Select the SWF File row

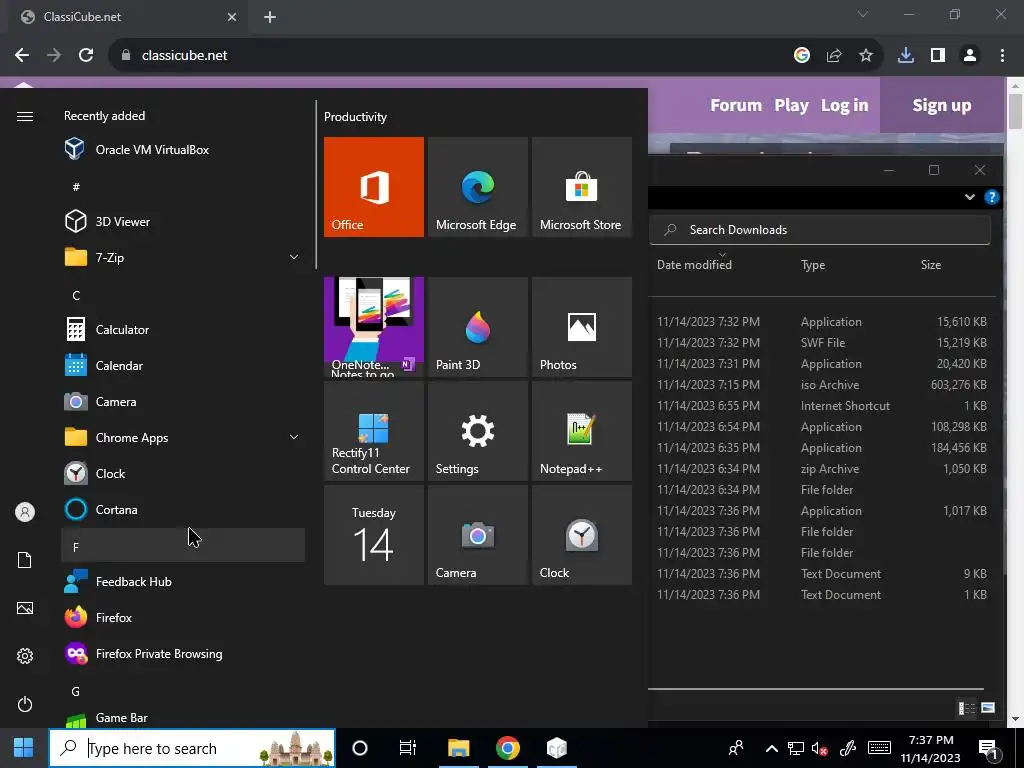pyautogui.click(x=822, y=343)
